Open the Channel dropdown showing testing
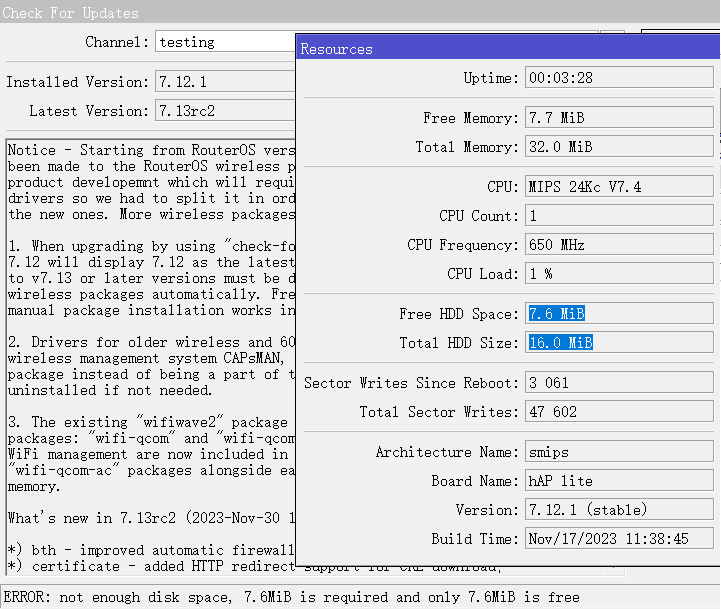This screenshot has height=609, width=721. click(225, 42)
